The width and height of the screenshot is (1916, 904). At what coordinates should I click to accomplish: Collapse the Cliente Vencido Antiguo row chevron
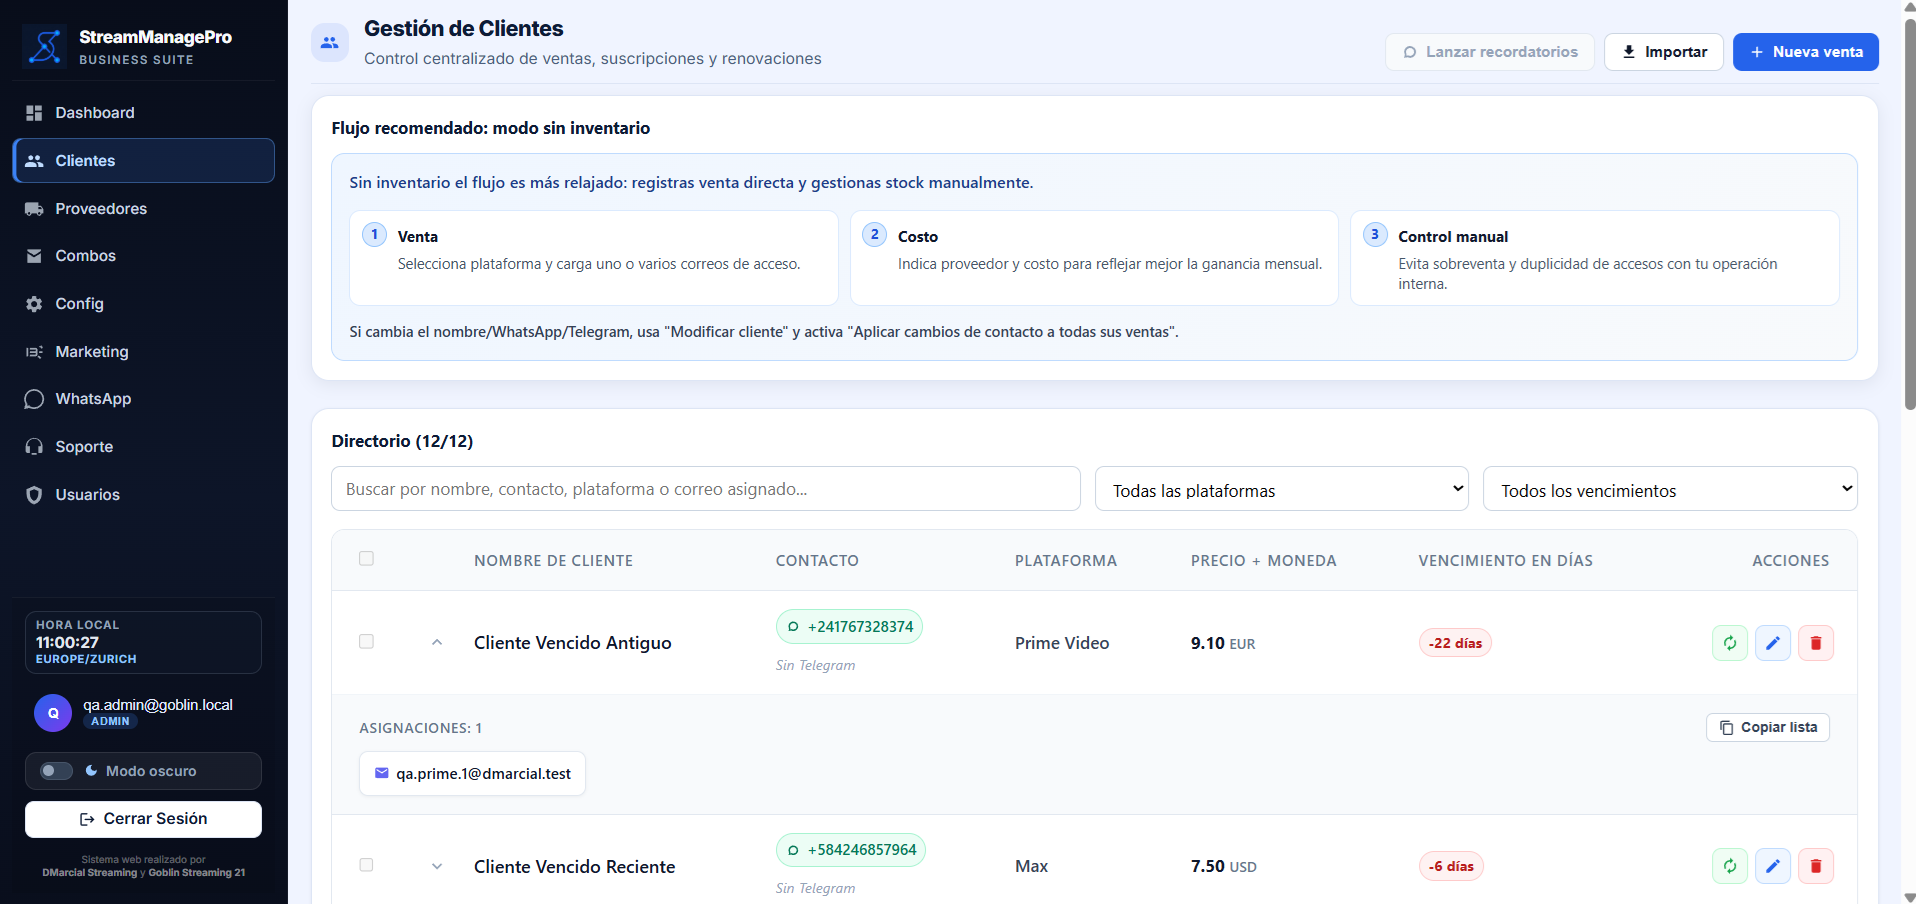click(x=437, y=643)
